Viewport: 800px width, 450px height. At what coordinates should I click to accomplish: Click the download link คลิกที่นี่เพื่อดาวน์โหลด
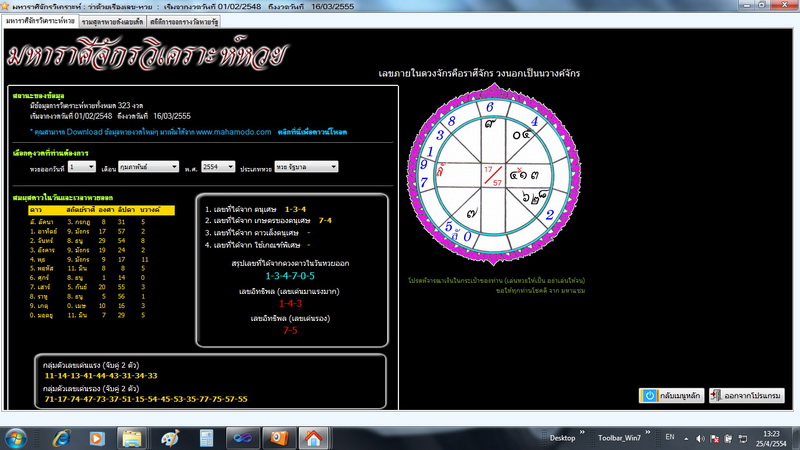(x=312, y=132)
